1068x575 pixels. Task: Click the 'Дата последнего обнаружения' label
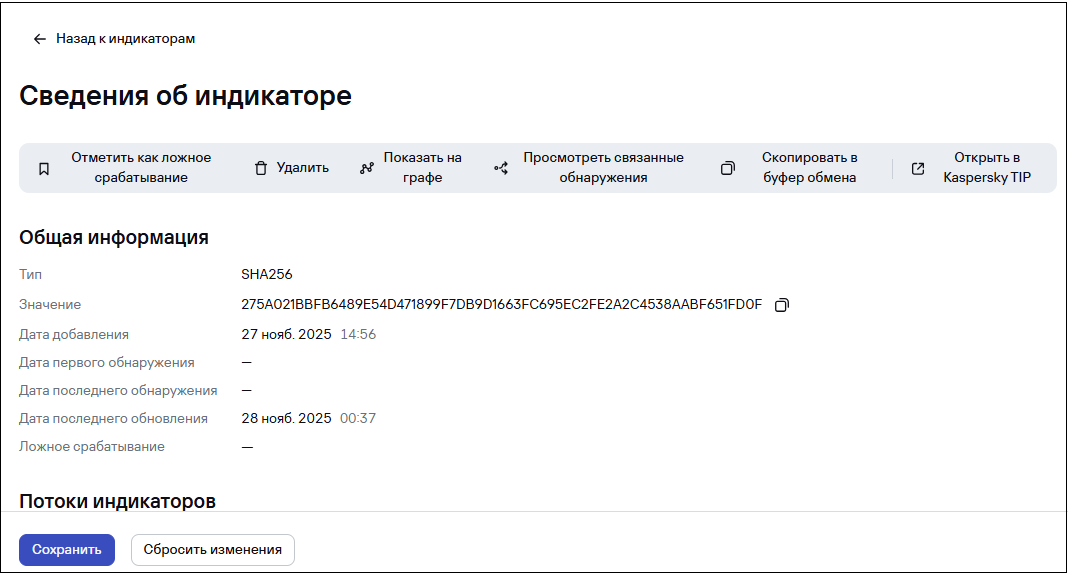pyautogui.click(x=119, y=390)
